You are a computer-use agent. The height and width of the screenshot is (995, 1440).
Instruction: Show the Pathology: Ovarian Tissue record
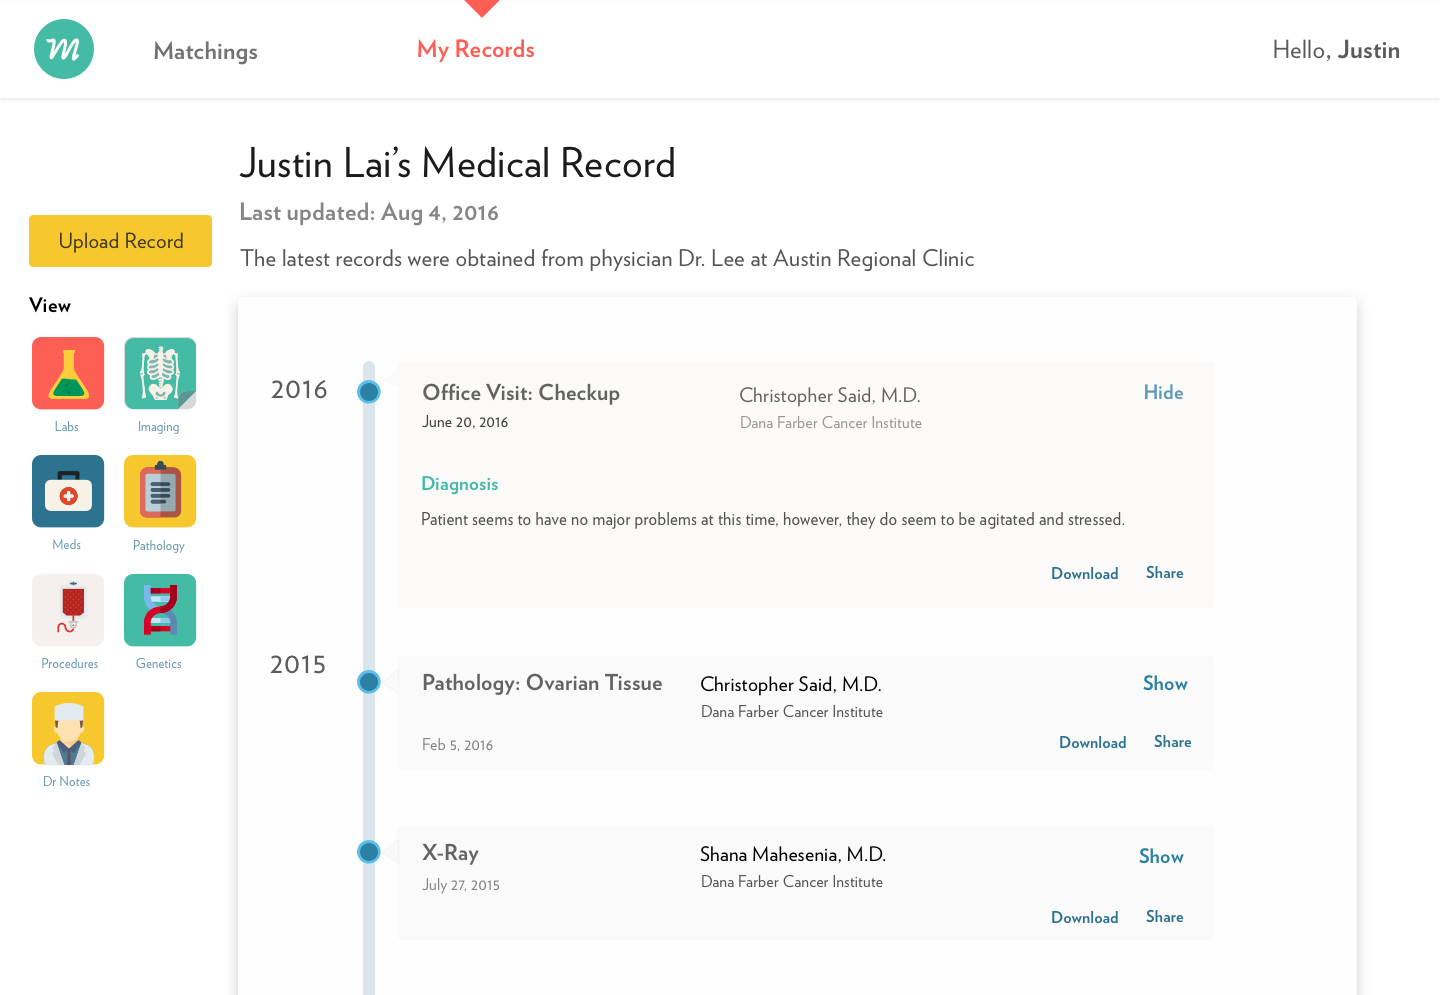pyautogui.click(x=1164, y=683)
